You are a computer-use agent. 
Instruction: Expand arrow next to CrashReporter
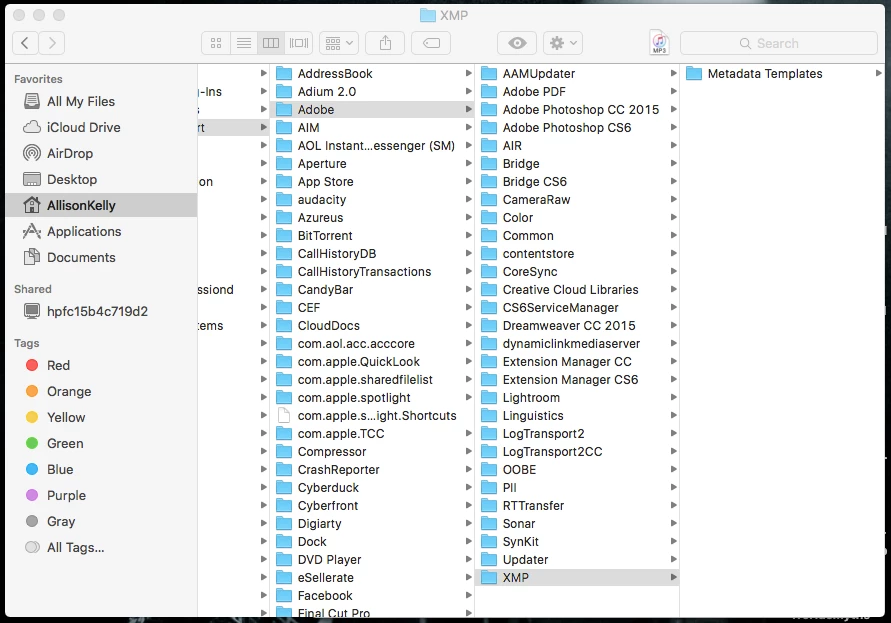(x=468, y=470)
